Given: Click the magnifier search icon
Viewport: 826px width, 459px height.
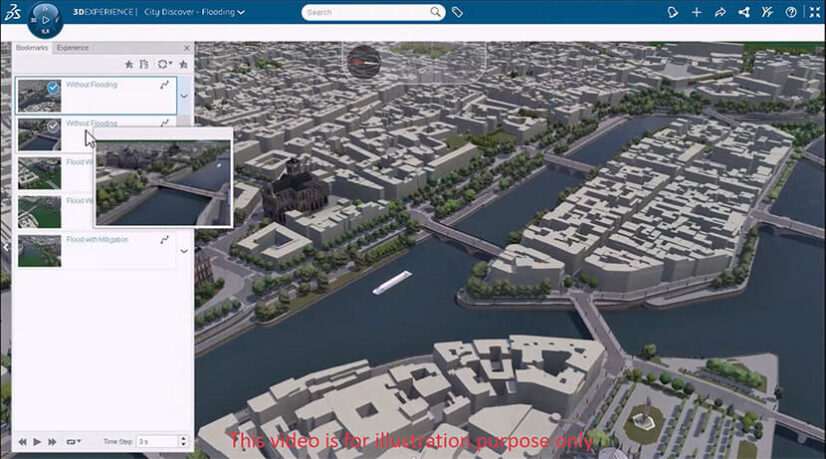Looking at the screenshot, I should pyautogui.click(x=436, y=12).
